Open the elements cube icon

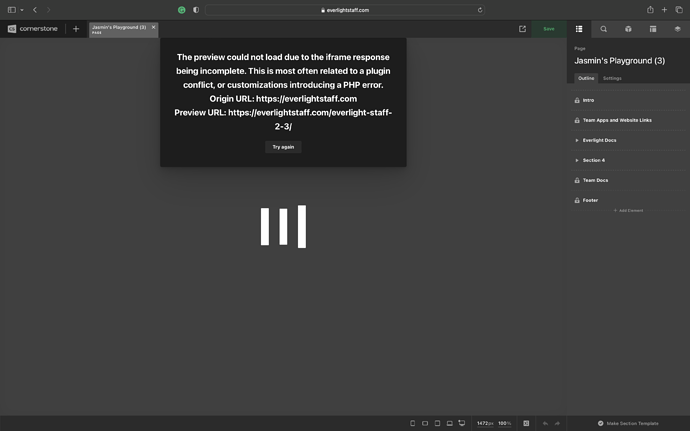tap(629, 29)
